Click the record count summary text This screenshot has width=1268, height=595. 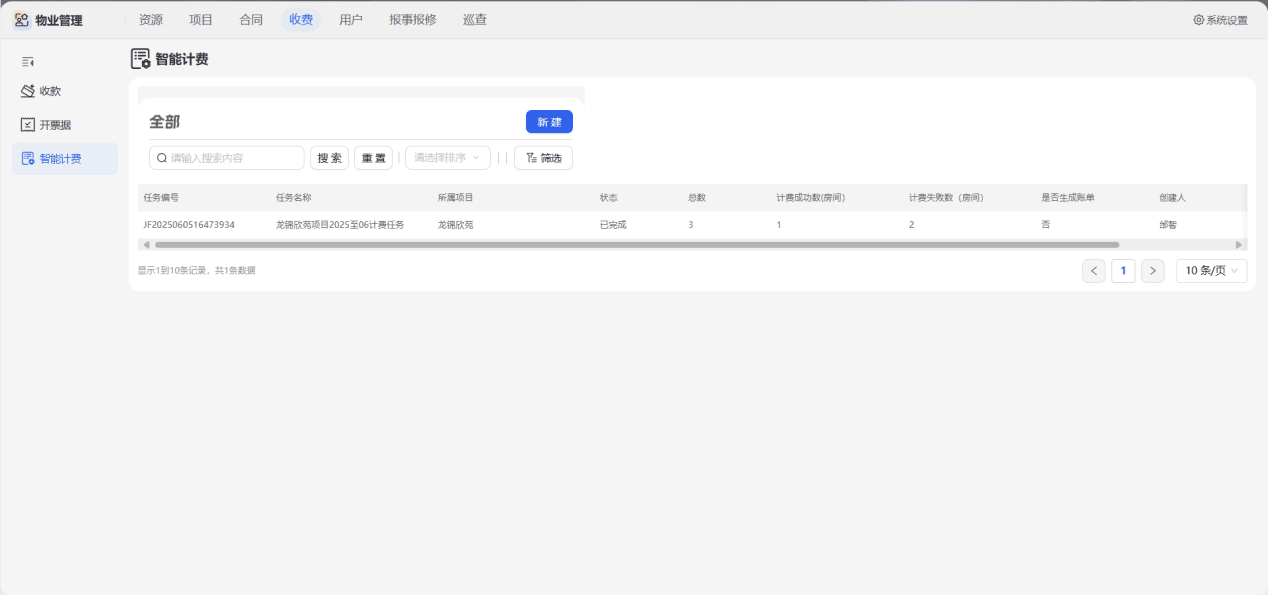(x=196, y=270)
